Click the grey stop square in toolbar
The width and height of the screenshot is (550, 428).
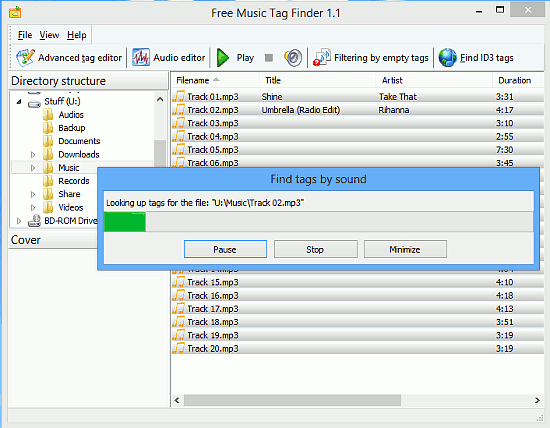(269, 58)
